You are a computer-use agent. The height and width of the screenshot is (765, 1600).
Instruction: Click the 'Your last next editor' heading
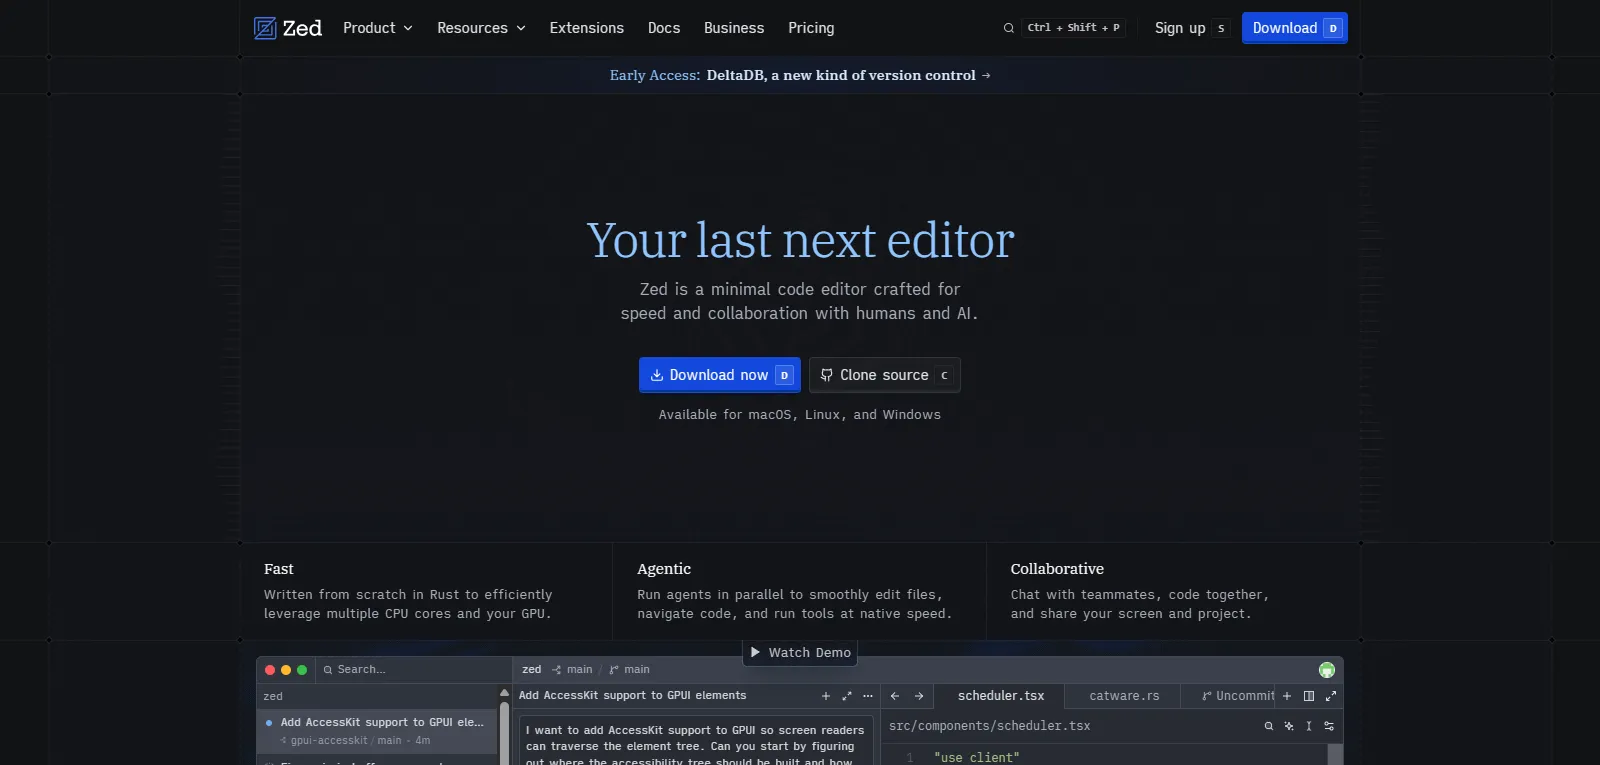[800, 240]
